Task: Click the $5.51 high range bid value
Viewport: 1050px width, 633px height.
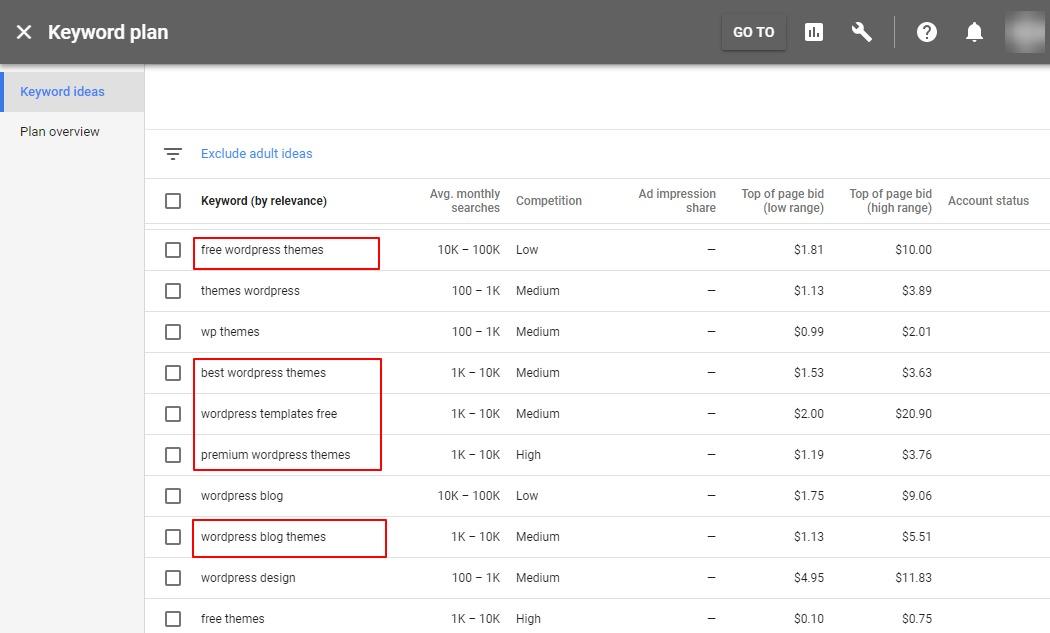Action: pos(917,537)
